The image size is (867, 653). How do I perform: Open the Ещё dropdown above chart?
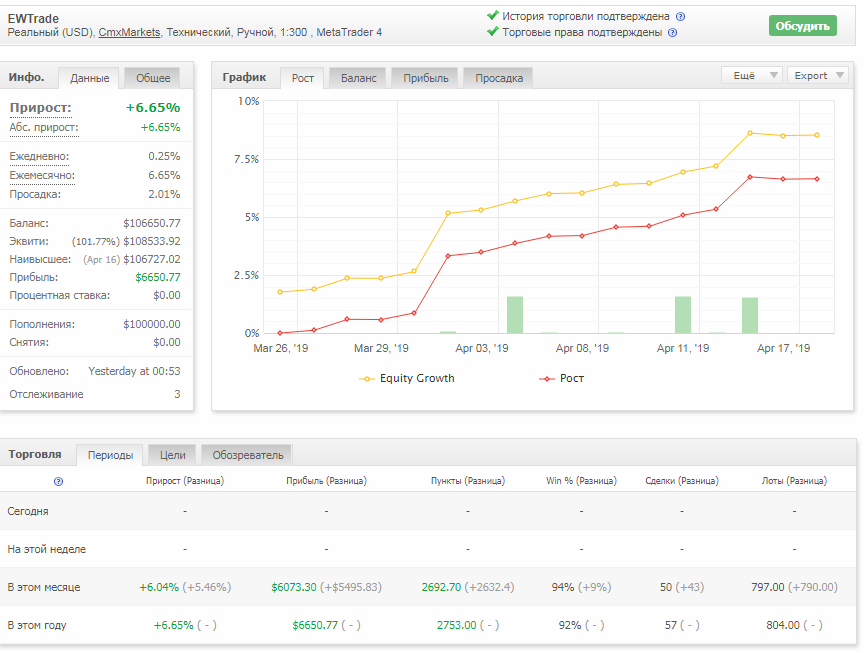751,75
